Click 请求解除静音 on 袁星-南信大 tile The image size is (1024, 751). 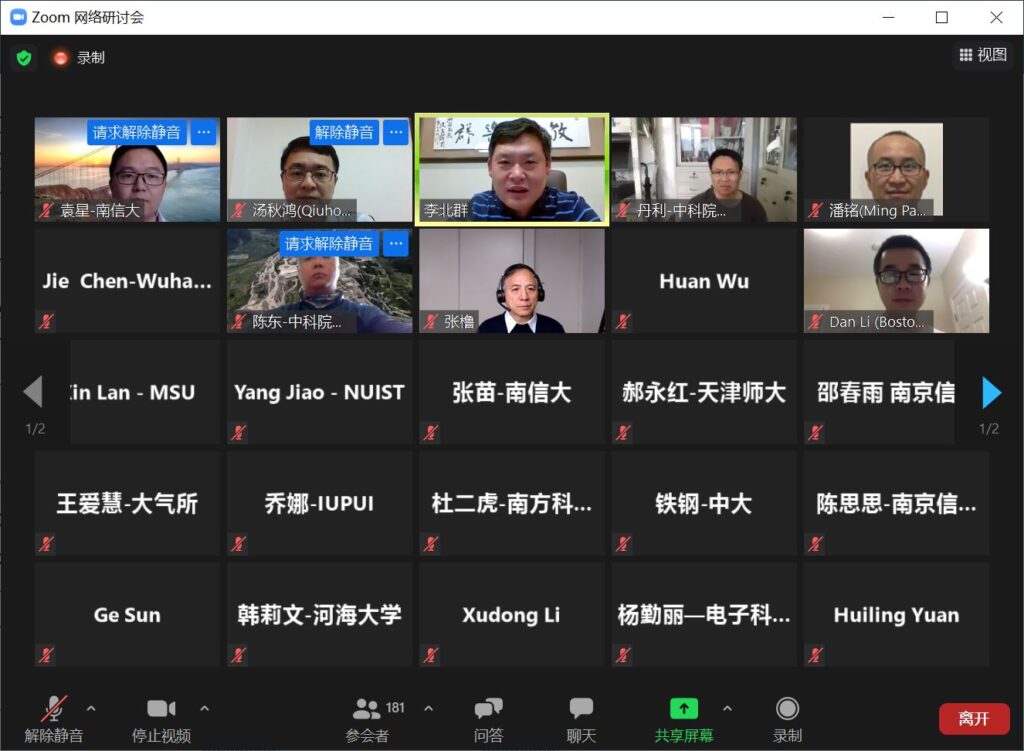tap(136, 133)
